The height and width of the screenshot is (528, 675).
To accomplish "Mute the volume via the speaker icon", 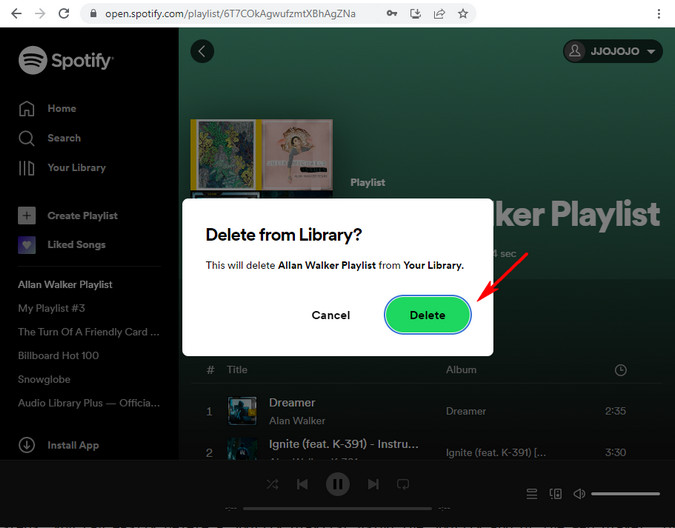I will tap(579, 494).
